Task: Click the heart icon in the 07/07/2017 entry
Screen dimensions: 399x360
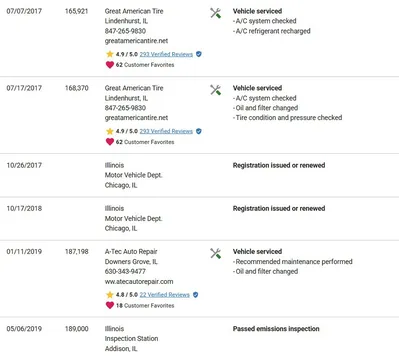Action: [x=110, y=65]
